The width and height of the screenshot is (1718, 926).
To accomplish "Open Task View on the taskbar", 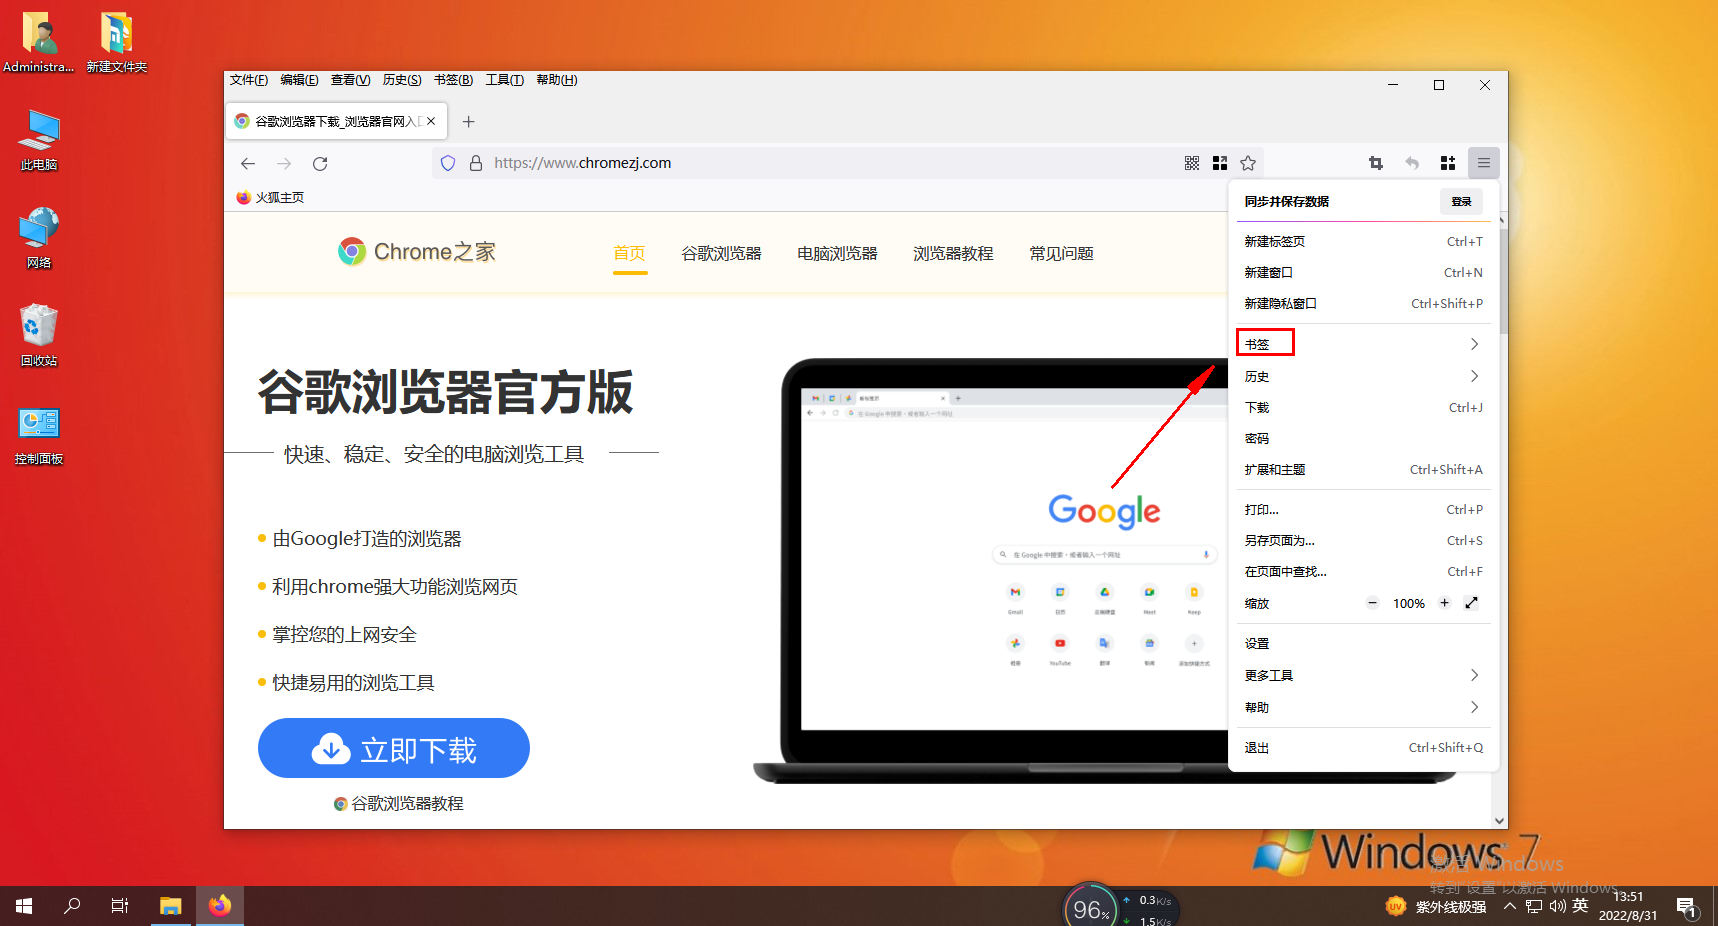I will tap(120, 906).
